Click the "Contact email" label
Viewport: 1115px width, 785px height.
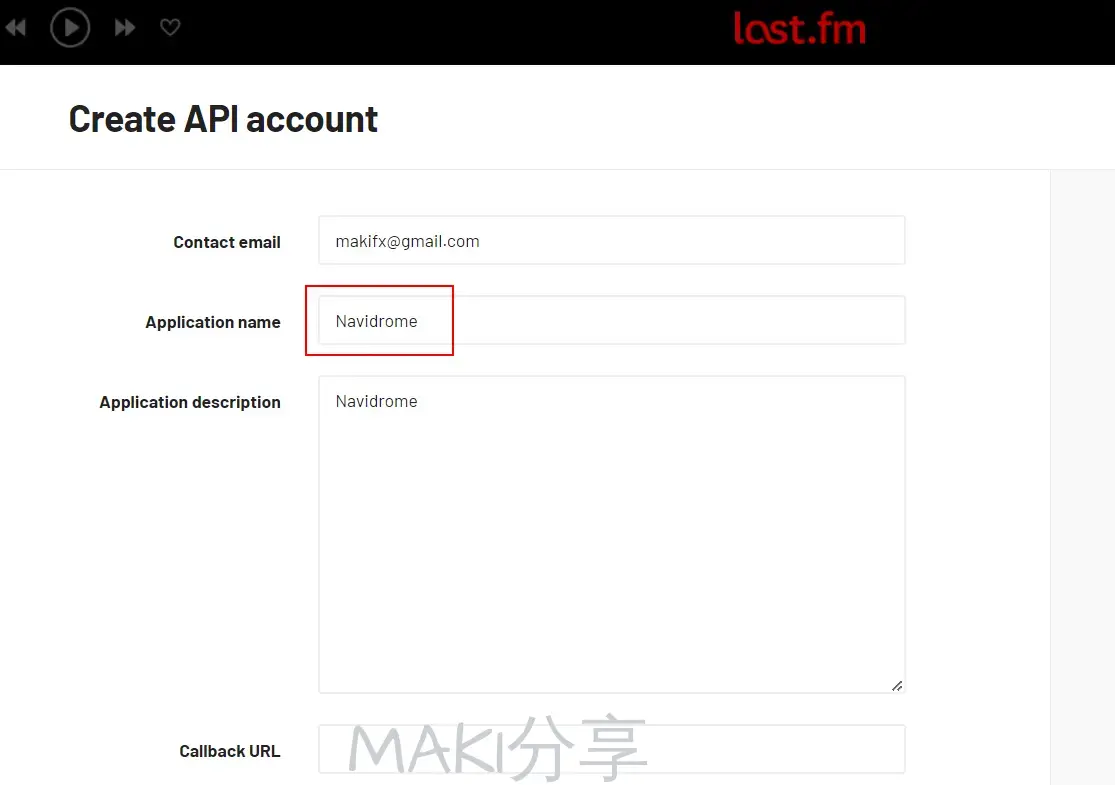(227, 242)
